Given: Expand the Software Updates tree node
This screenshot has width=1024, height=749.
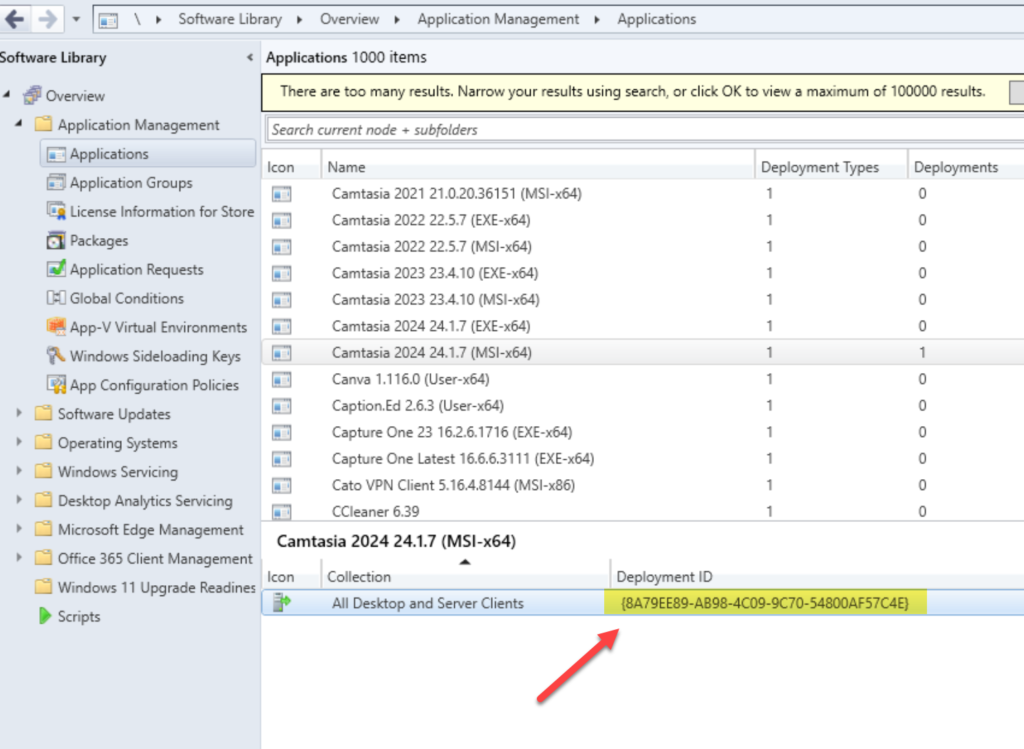Looking at the screenshot, I should 19,413.
